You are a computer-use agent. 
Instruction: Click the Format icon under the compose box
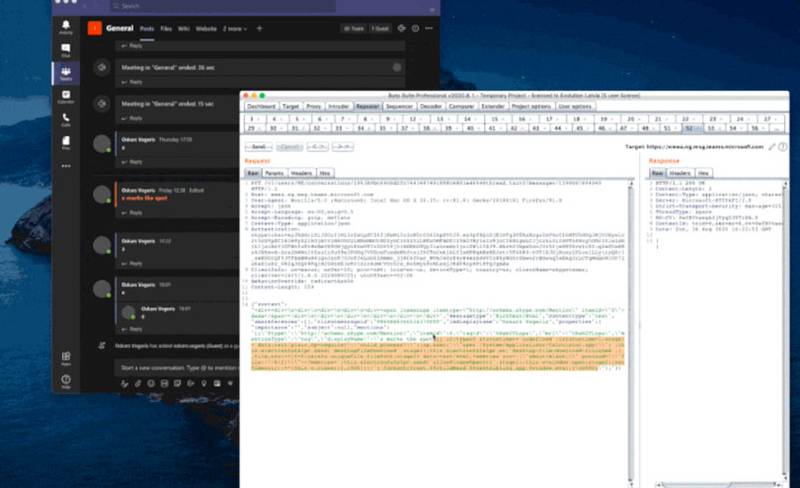click(x=124, y=383)
